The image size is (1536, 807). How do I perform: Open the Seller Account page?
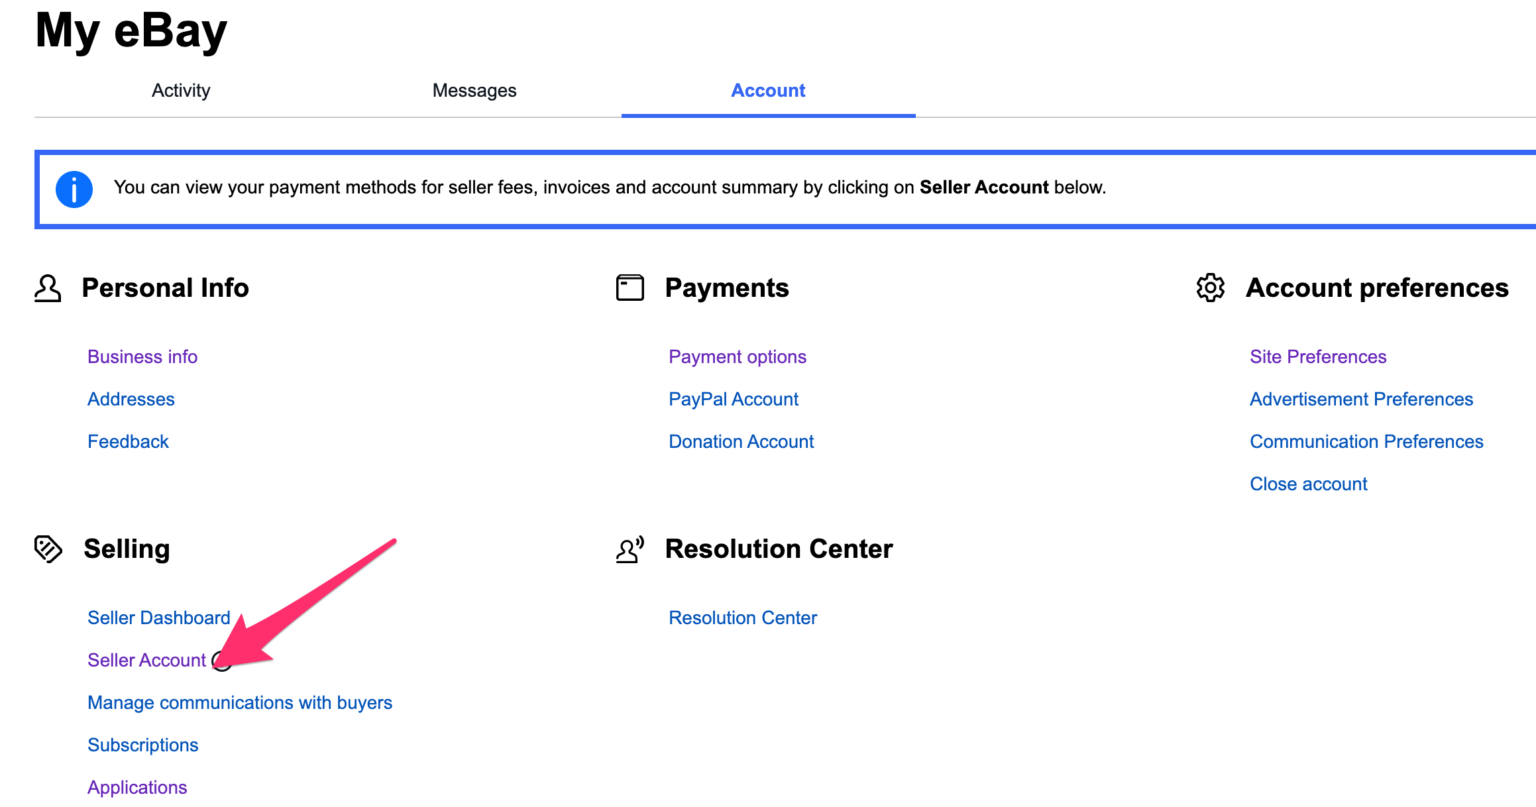(x=146, y=660)
